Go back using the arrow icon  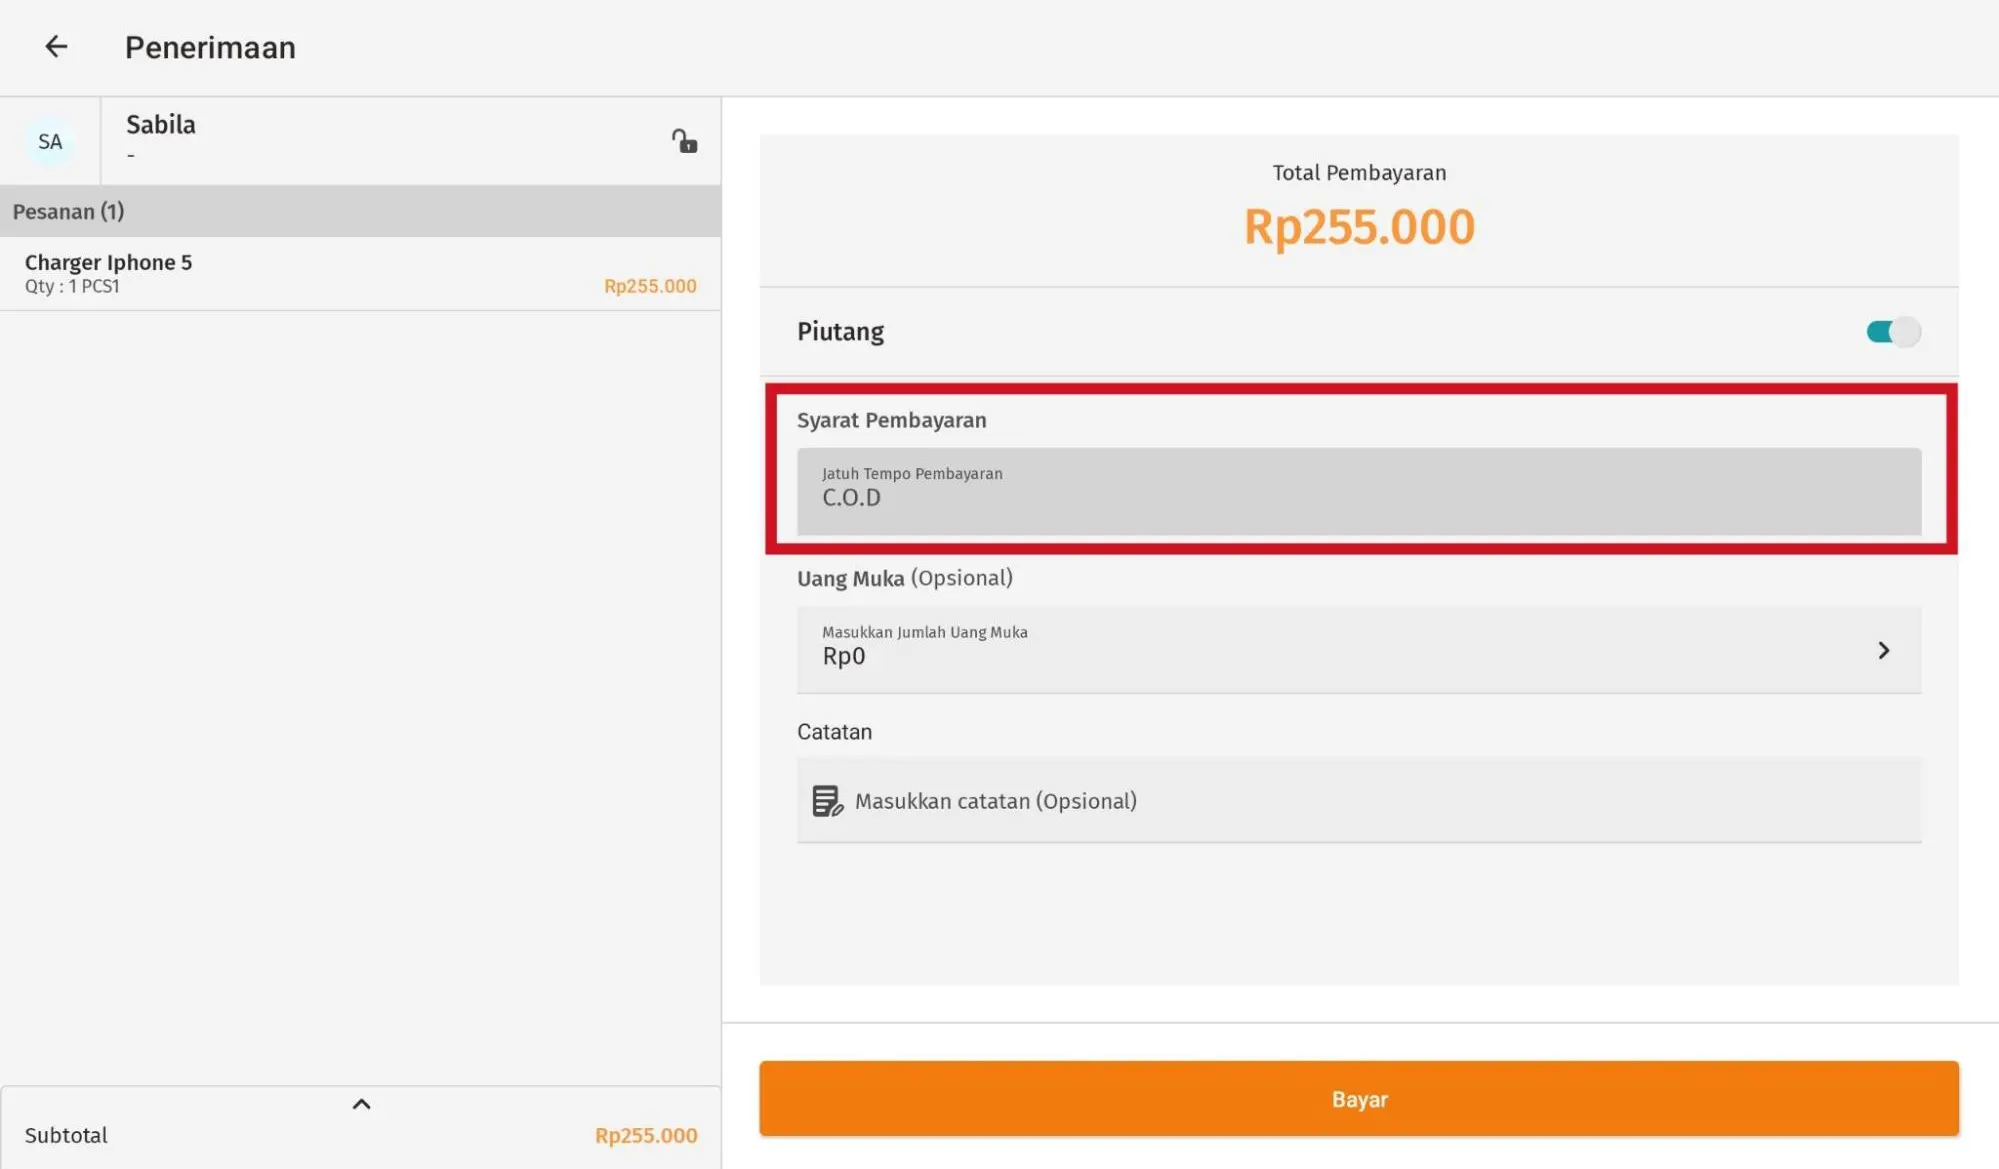tap(56, 47)
